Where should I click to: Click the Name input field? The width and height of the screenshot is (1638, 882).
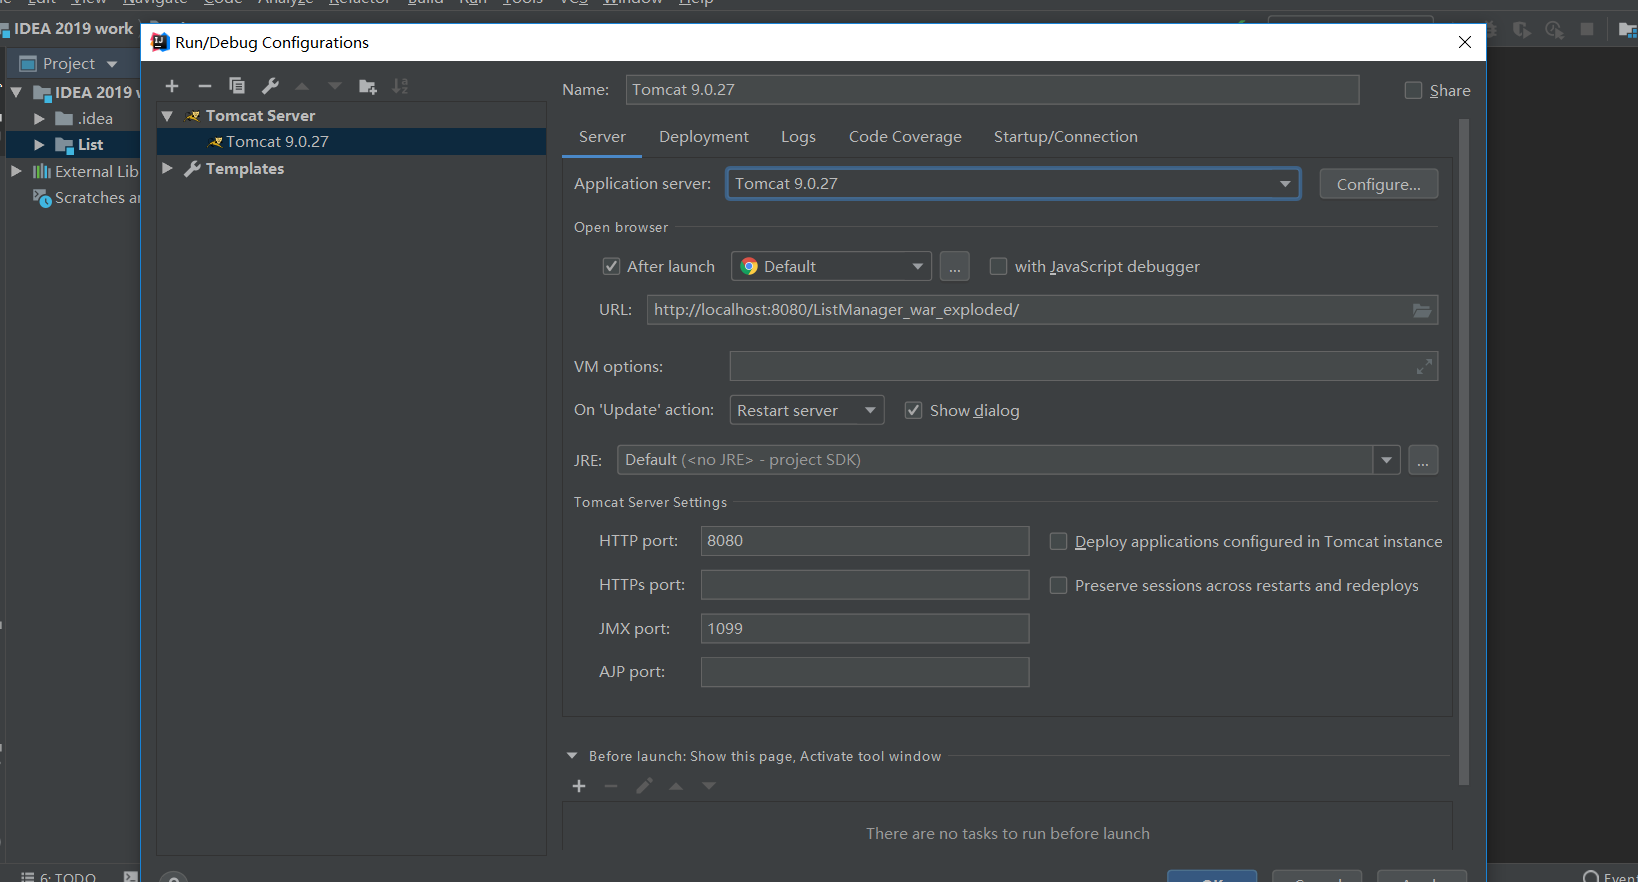pyautogui.click(x=992, y=90)
